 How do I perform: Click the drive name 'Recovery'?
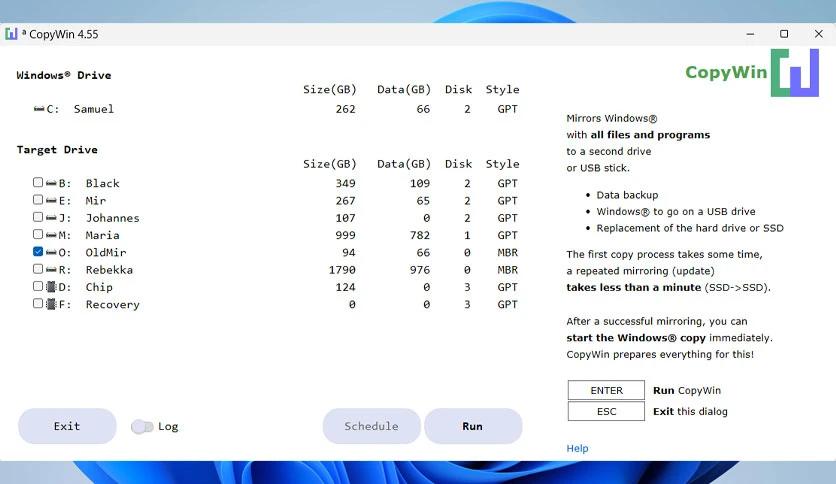click(x=112, y=304)
